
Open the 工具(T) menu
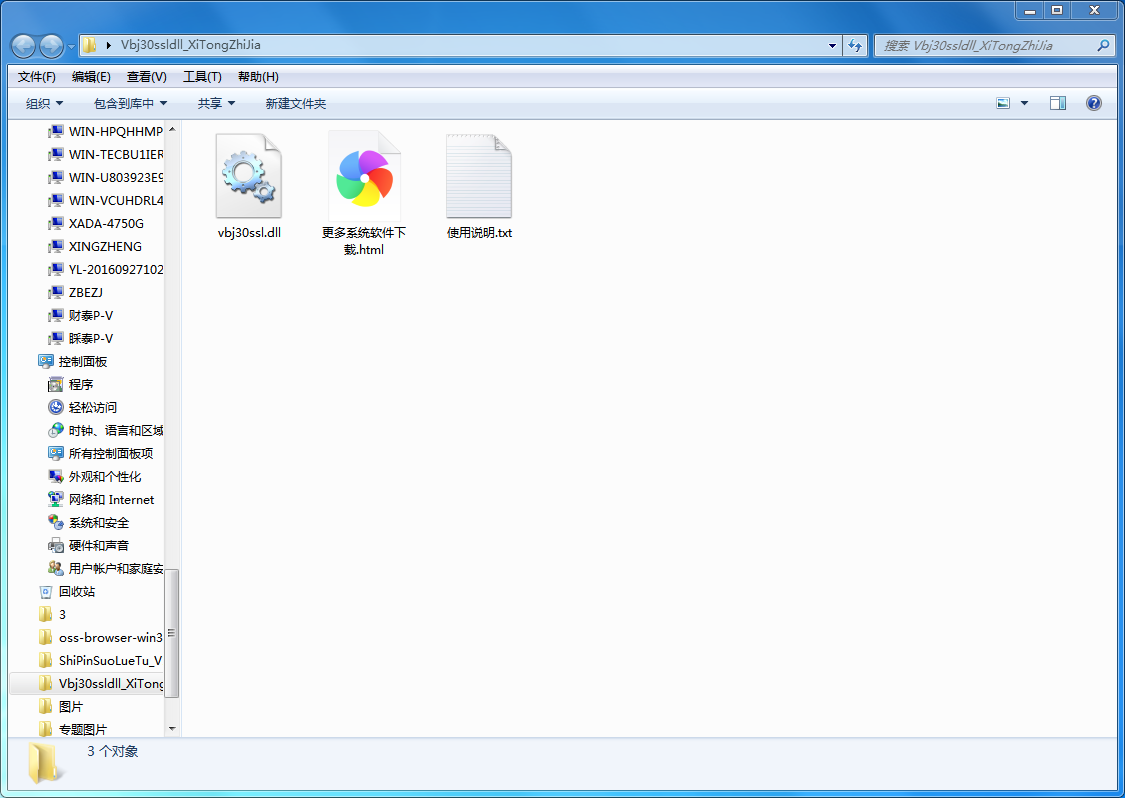[202, 77]
